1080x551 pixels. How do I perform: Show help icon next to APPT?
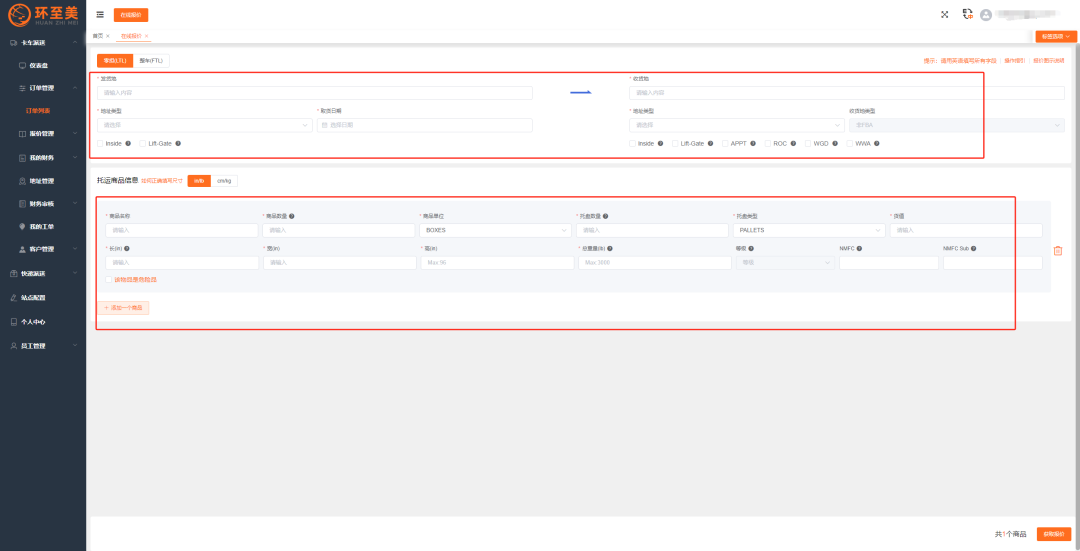click(x=753, y=143)
